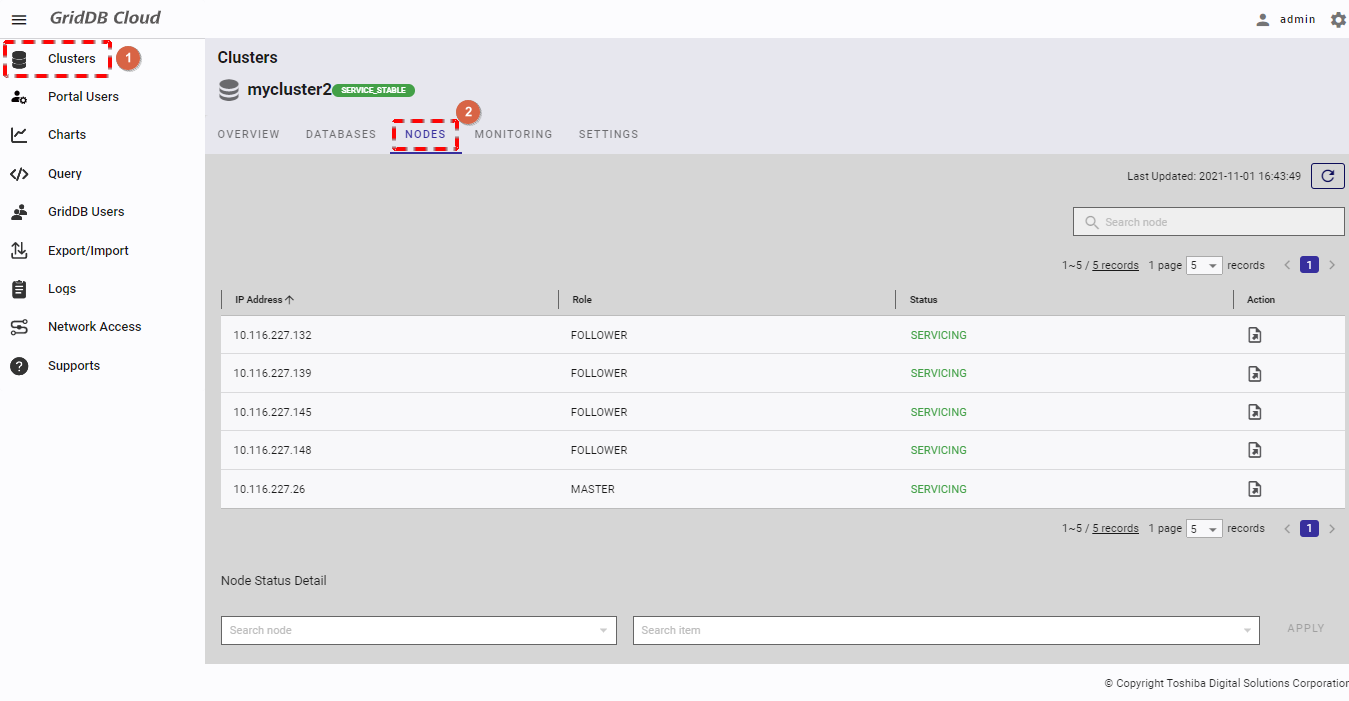Click the GridDB Users people icon
This screenshot has width=1349, height=701.
point(19,212)
